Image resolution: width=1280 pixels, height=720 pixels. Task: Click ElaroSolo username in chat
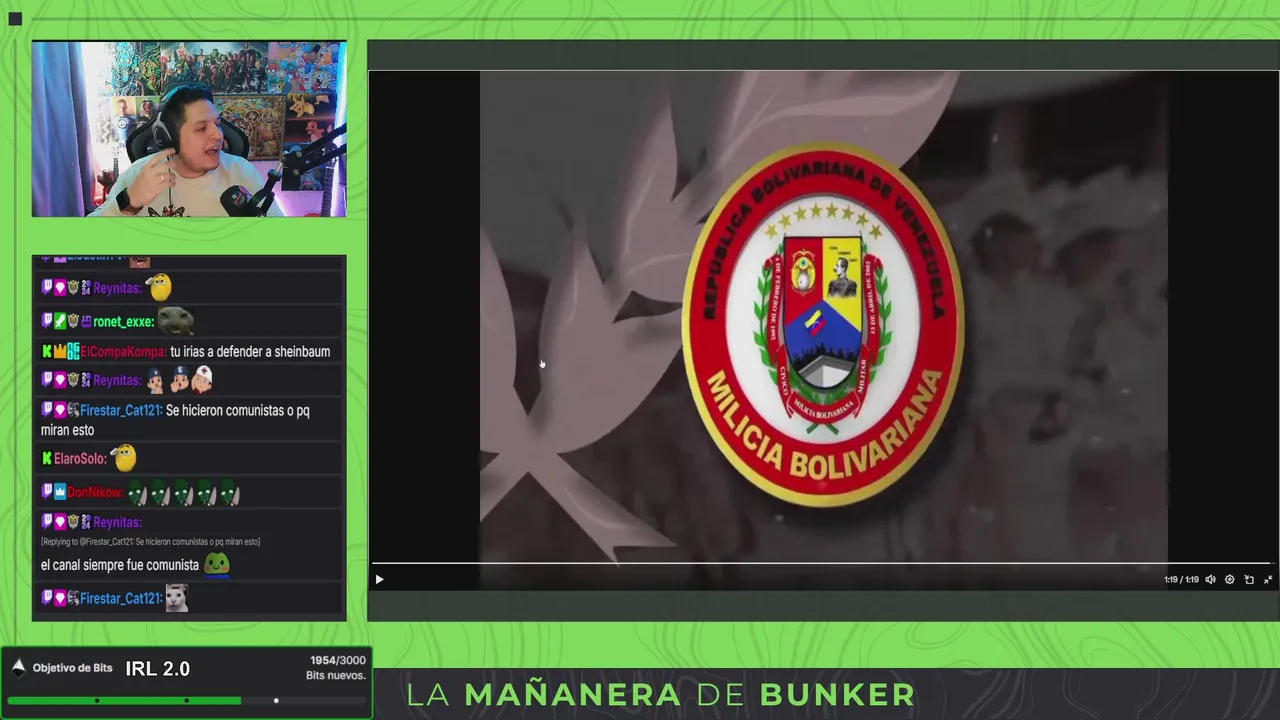[x=80, y=459]
